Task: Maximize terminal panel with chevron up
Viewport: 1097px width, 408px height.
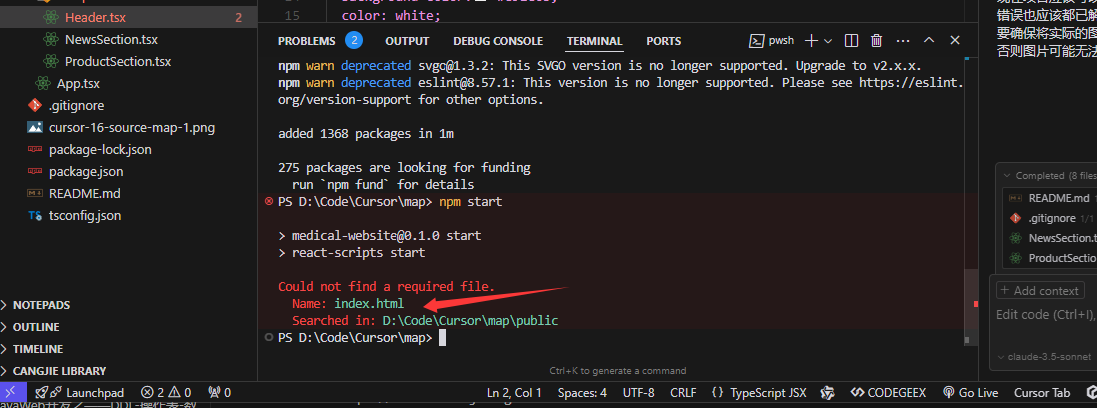Action: coord(928,41)
